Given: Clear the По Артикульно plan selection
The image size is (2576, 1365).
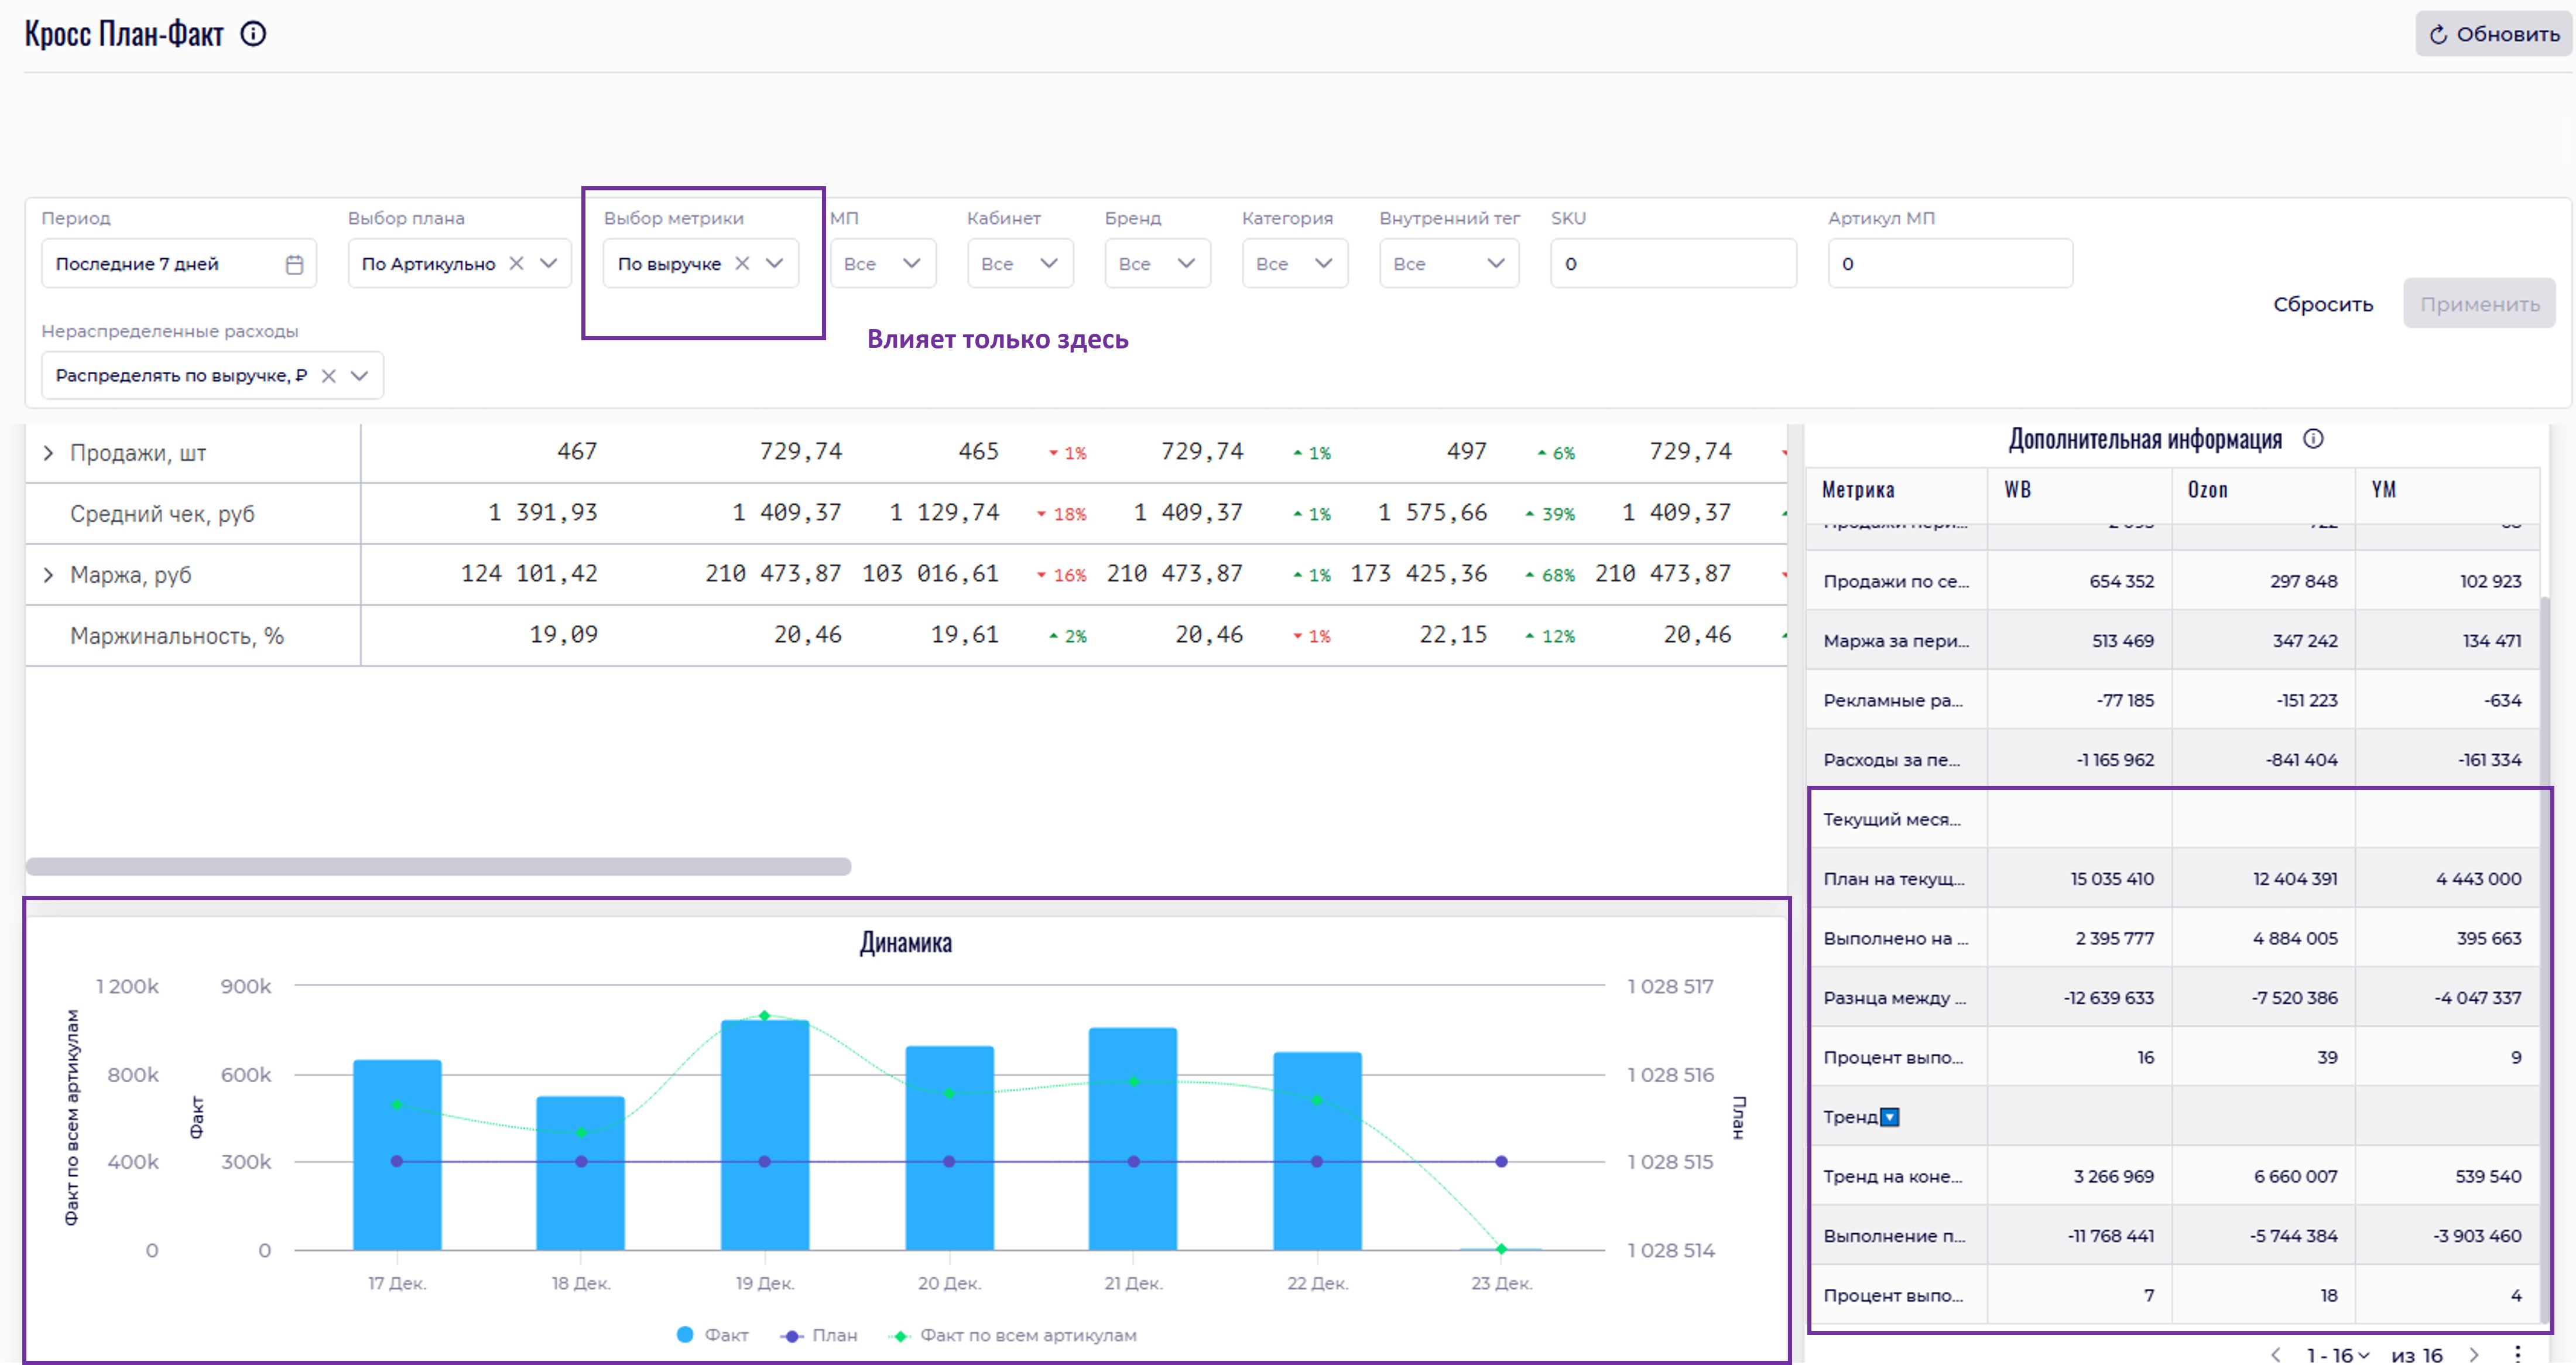Looking at the screenshot, I should (x=516, y=263).
